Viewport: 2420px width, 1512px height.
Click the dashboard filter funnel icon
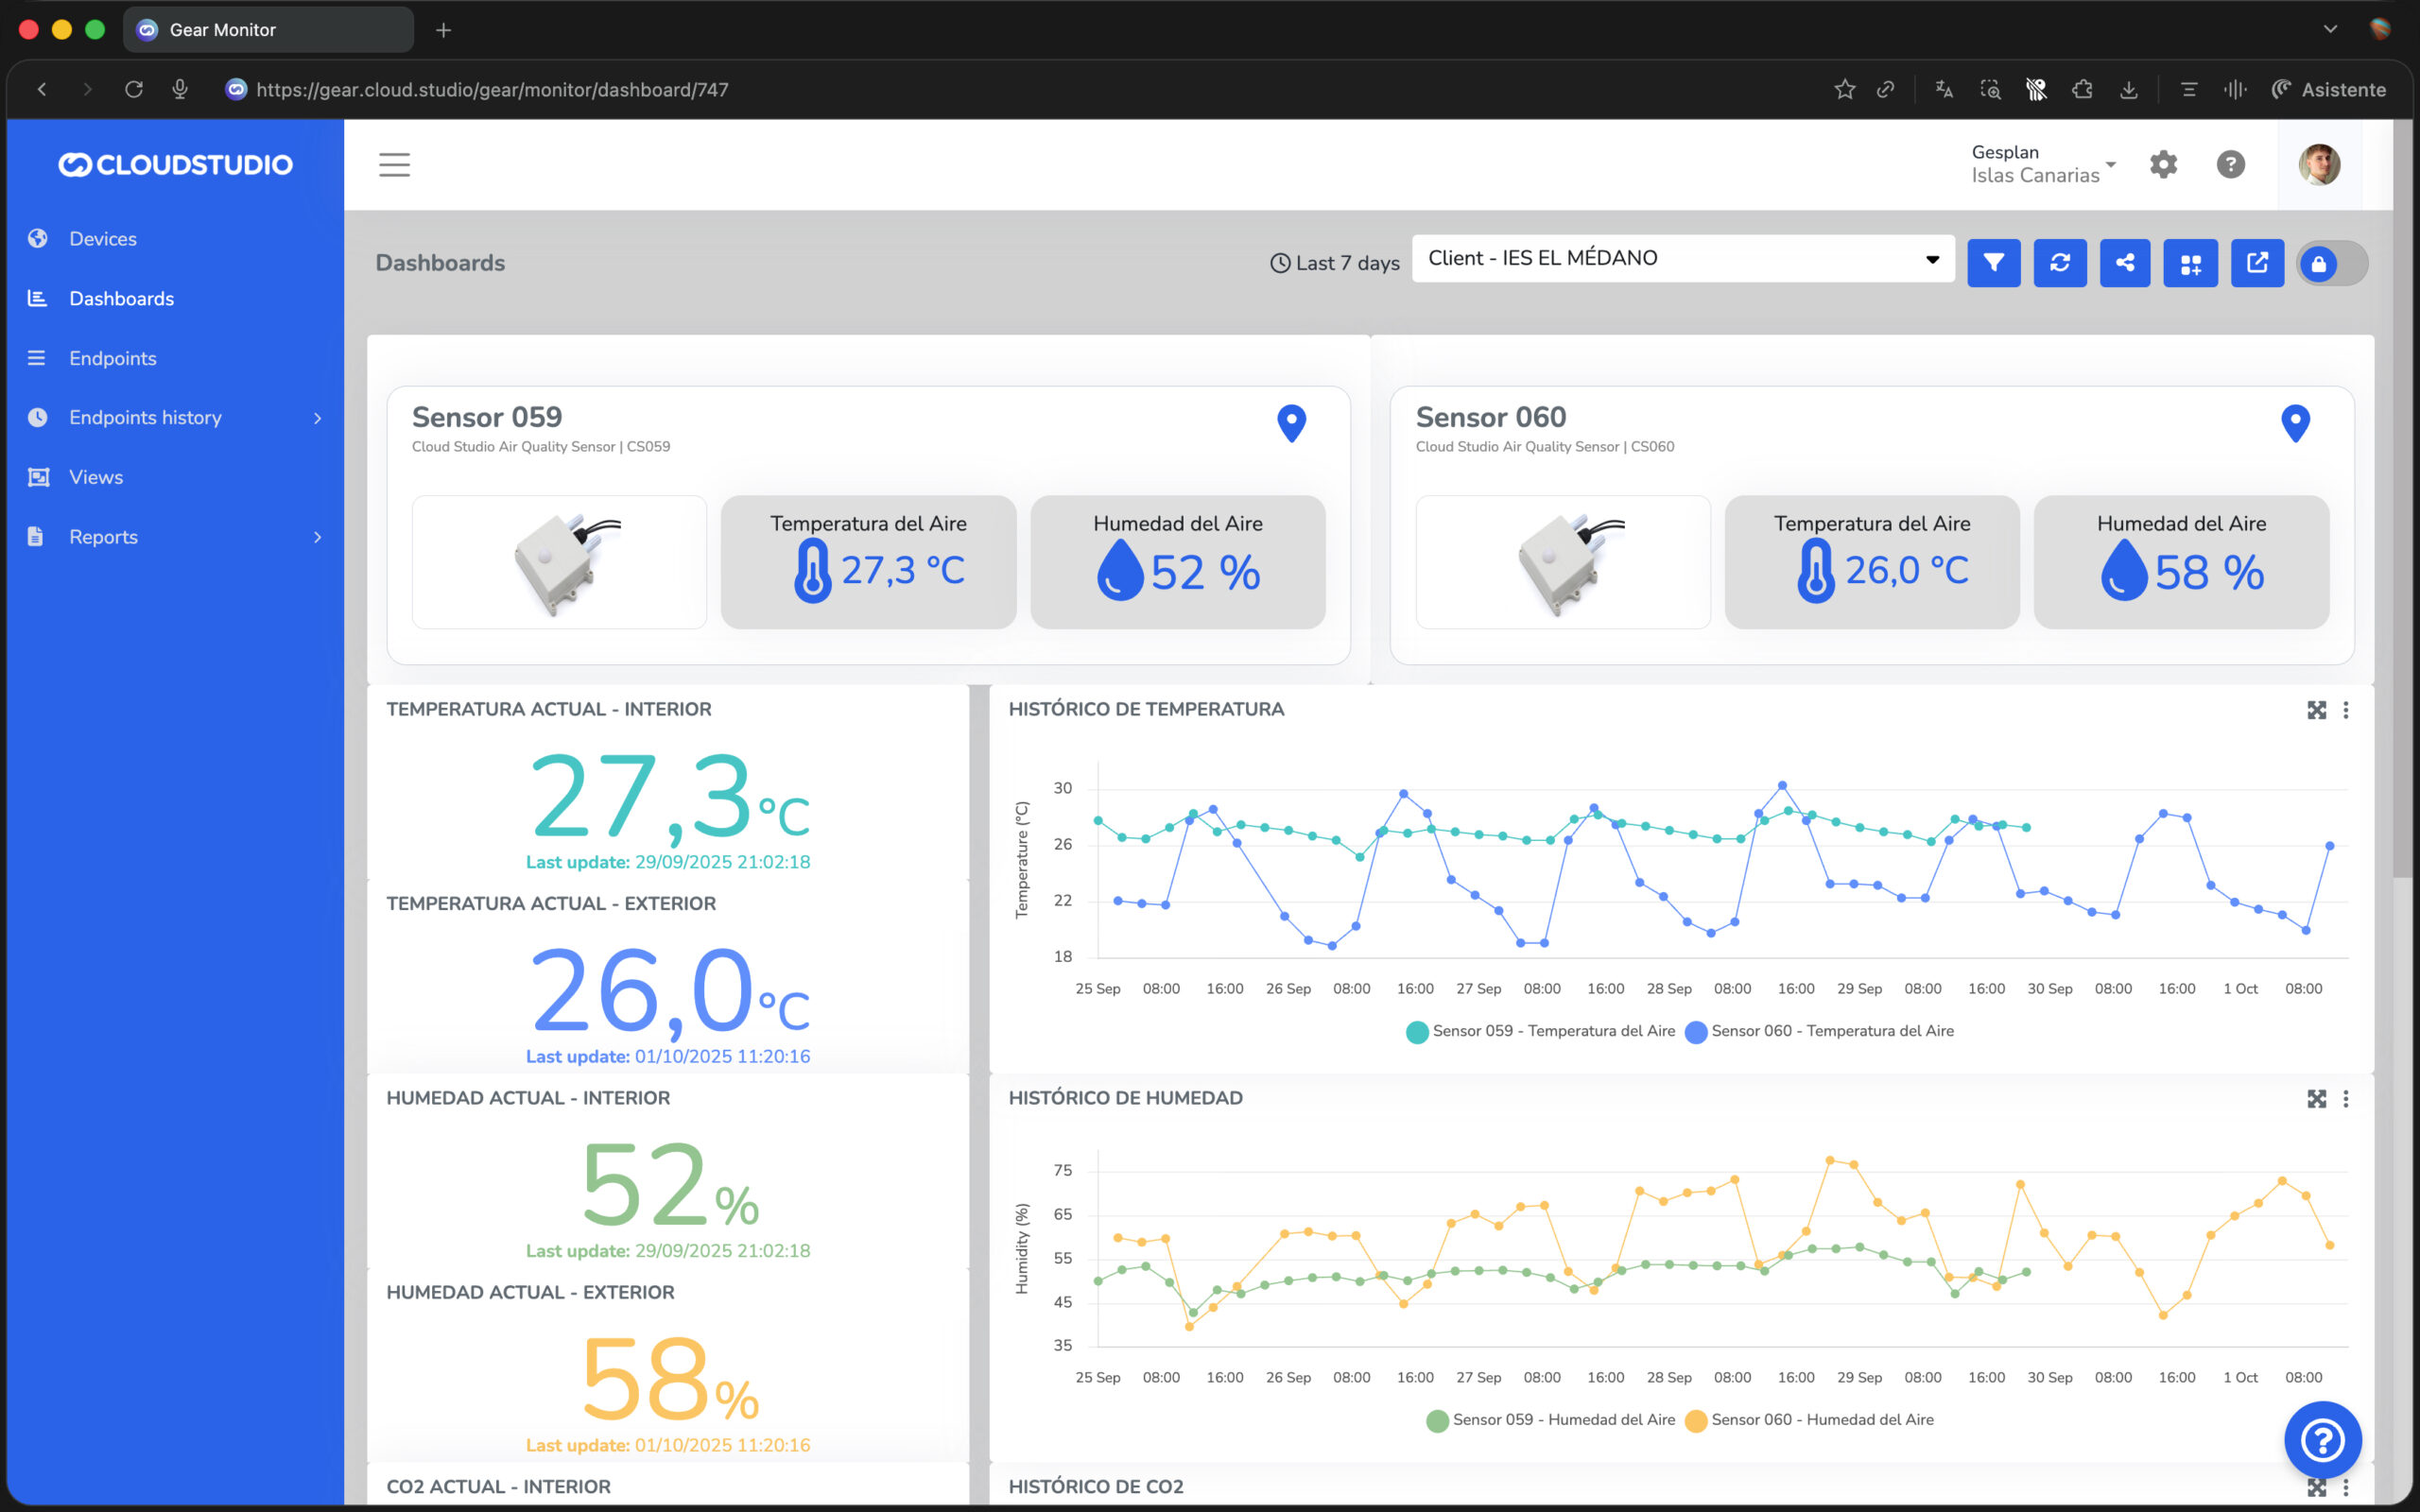[1993, 263]
